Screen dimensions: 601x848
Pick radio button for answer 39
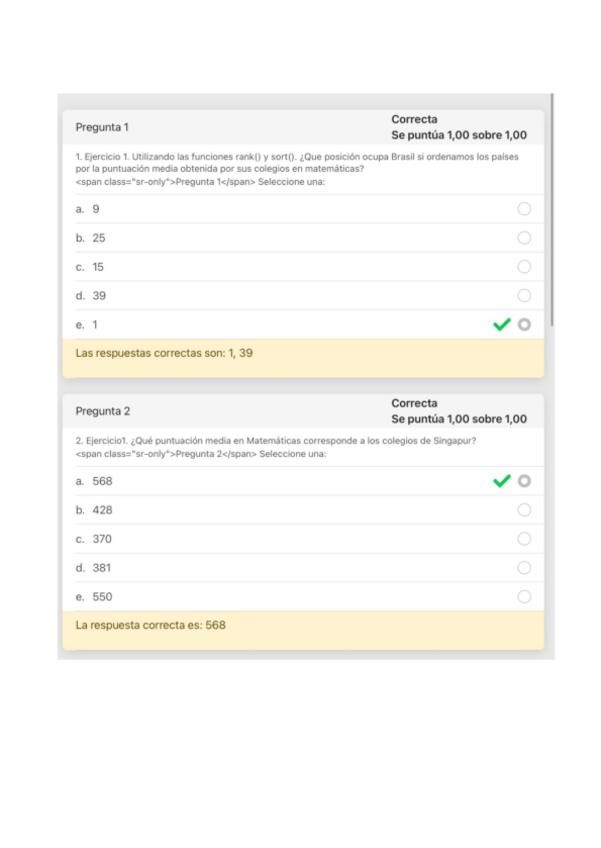point(524,296)
